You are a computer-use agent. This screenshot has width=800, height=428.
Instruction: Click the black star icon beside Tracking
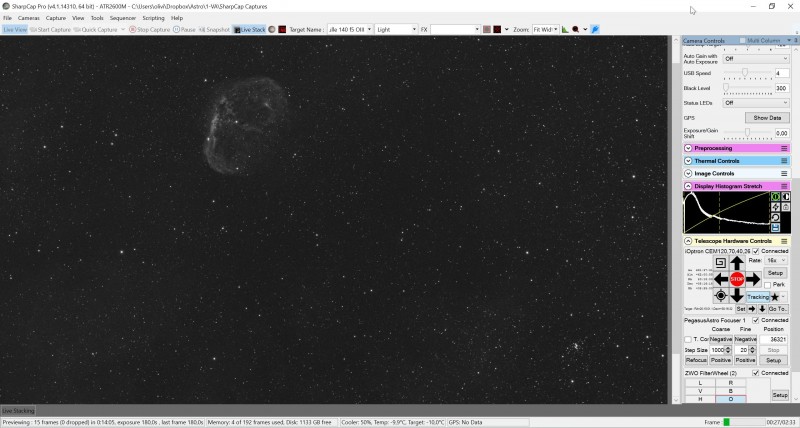pyautogui.click(x=774, y=297)
